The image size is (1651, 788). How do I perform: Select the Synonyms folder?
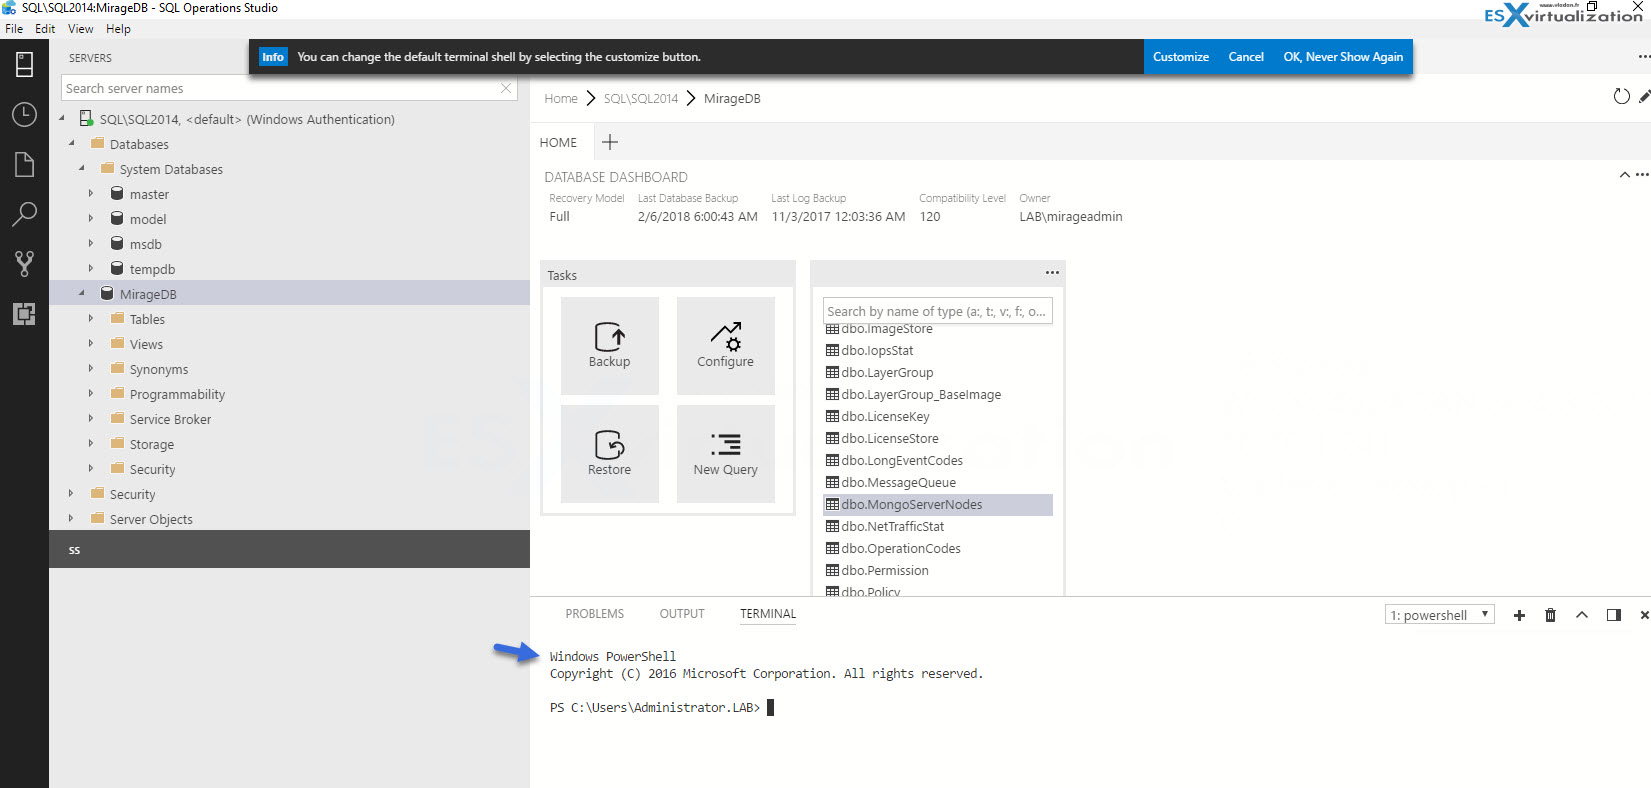click(159, 369)
